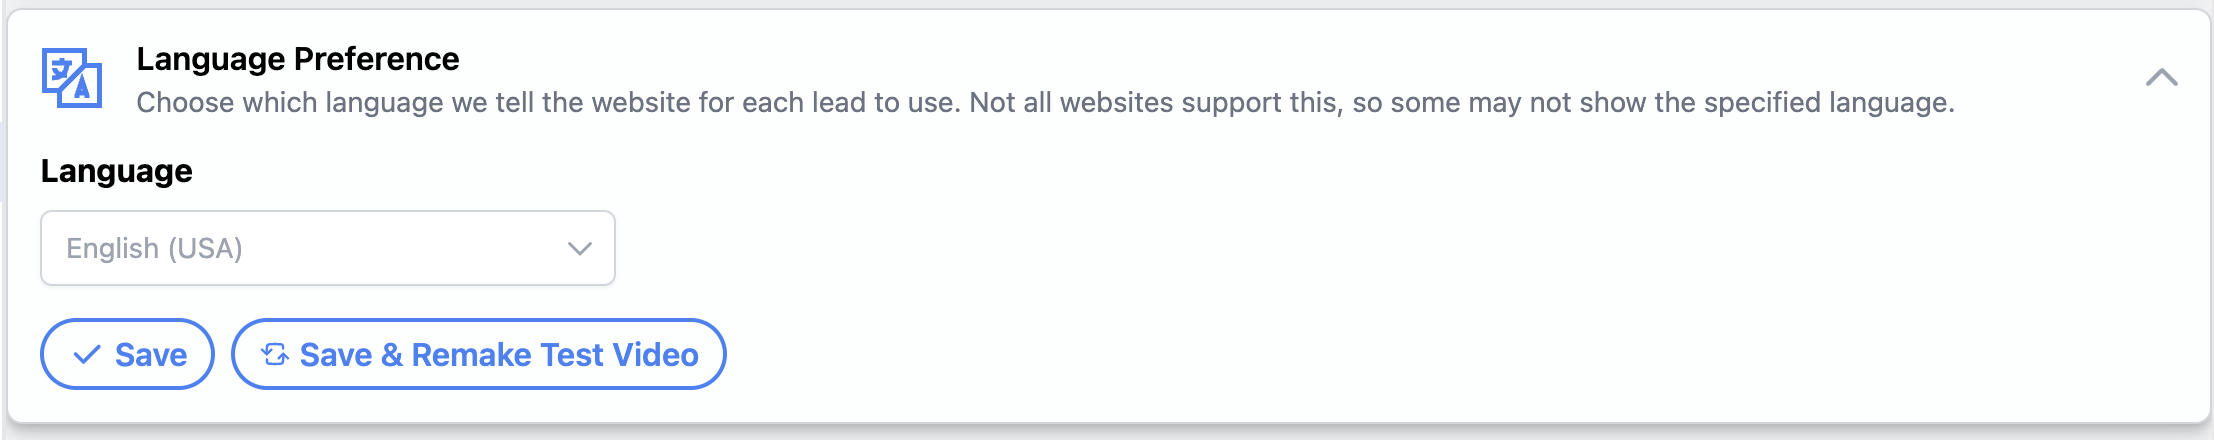Save the language preference
The width and height of the screenshot is (2214, 440).
(x=127, y=354)
